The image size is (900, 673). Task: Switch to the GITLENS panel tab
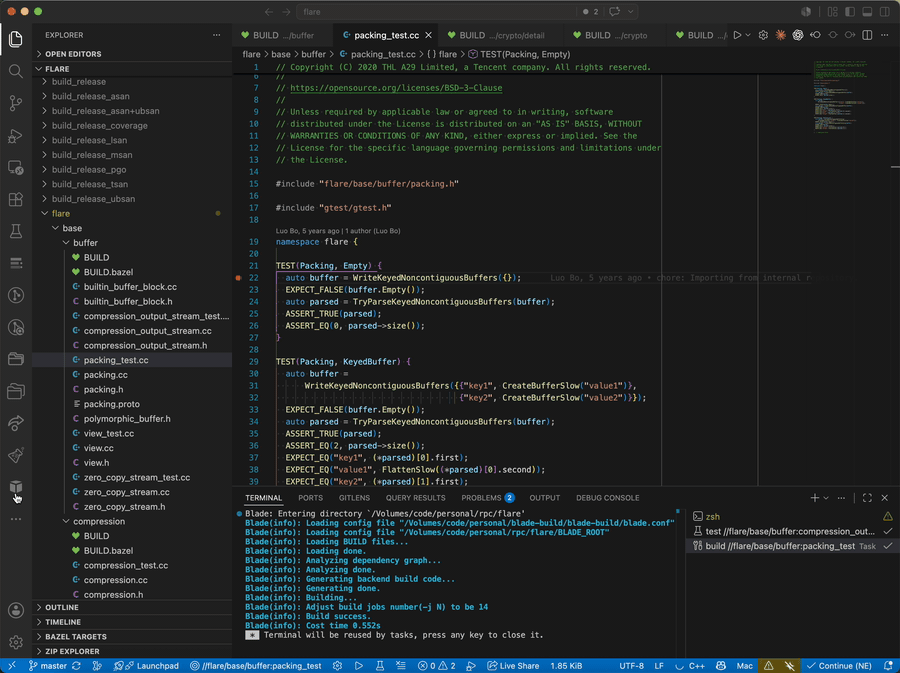click(x=354, y=498)
